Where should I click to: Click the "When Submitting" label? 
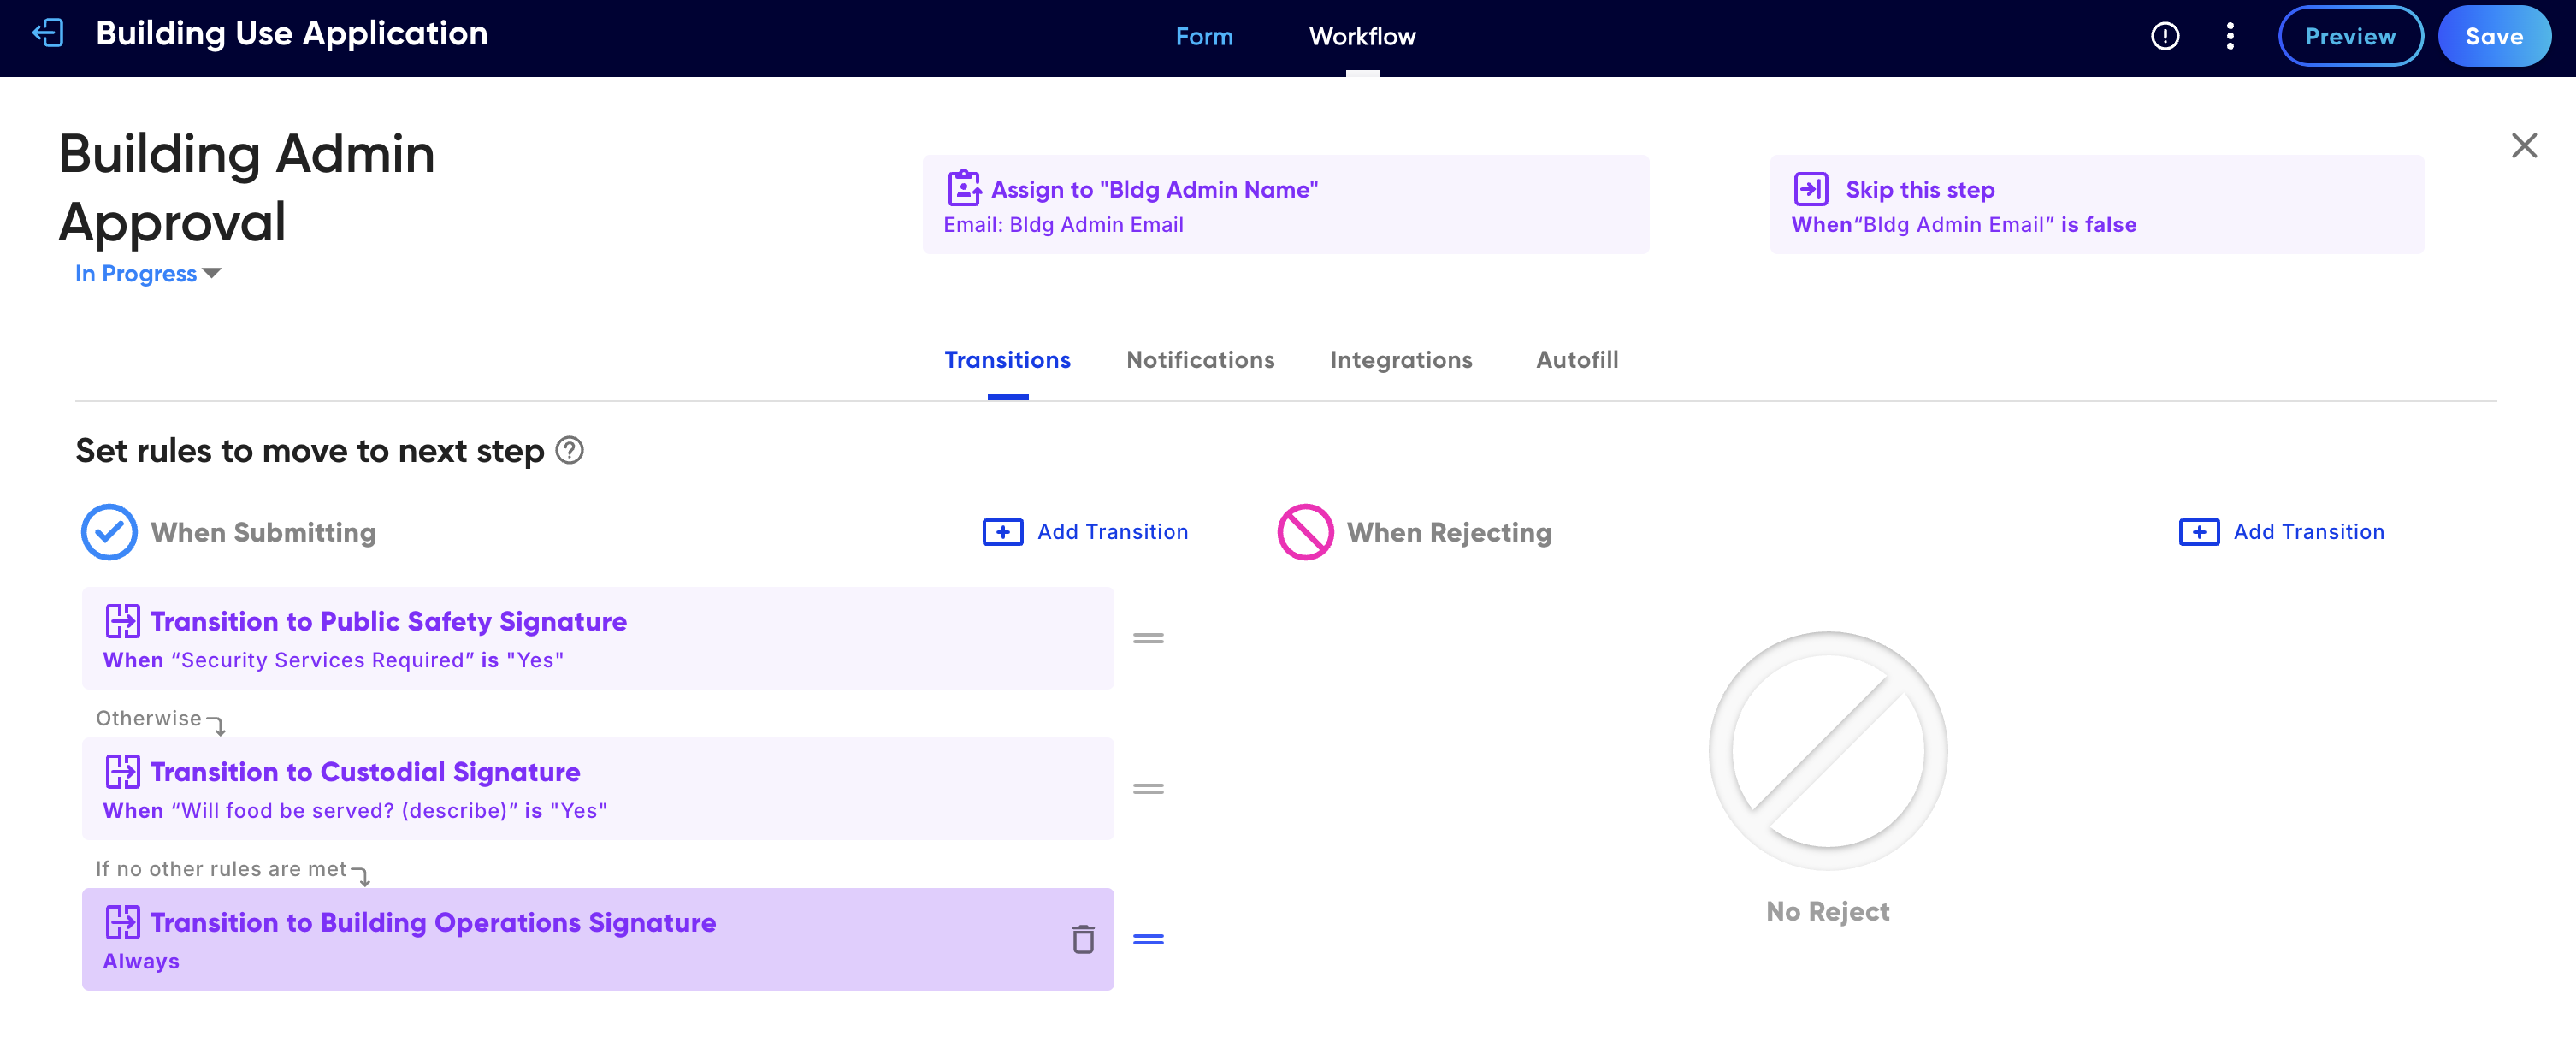(x=263, y=533)
